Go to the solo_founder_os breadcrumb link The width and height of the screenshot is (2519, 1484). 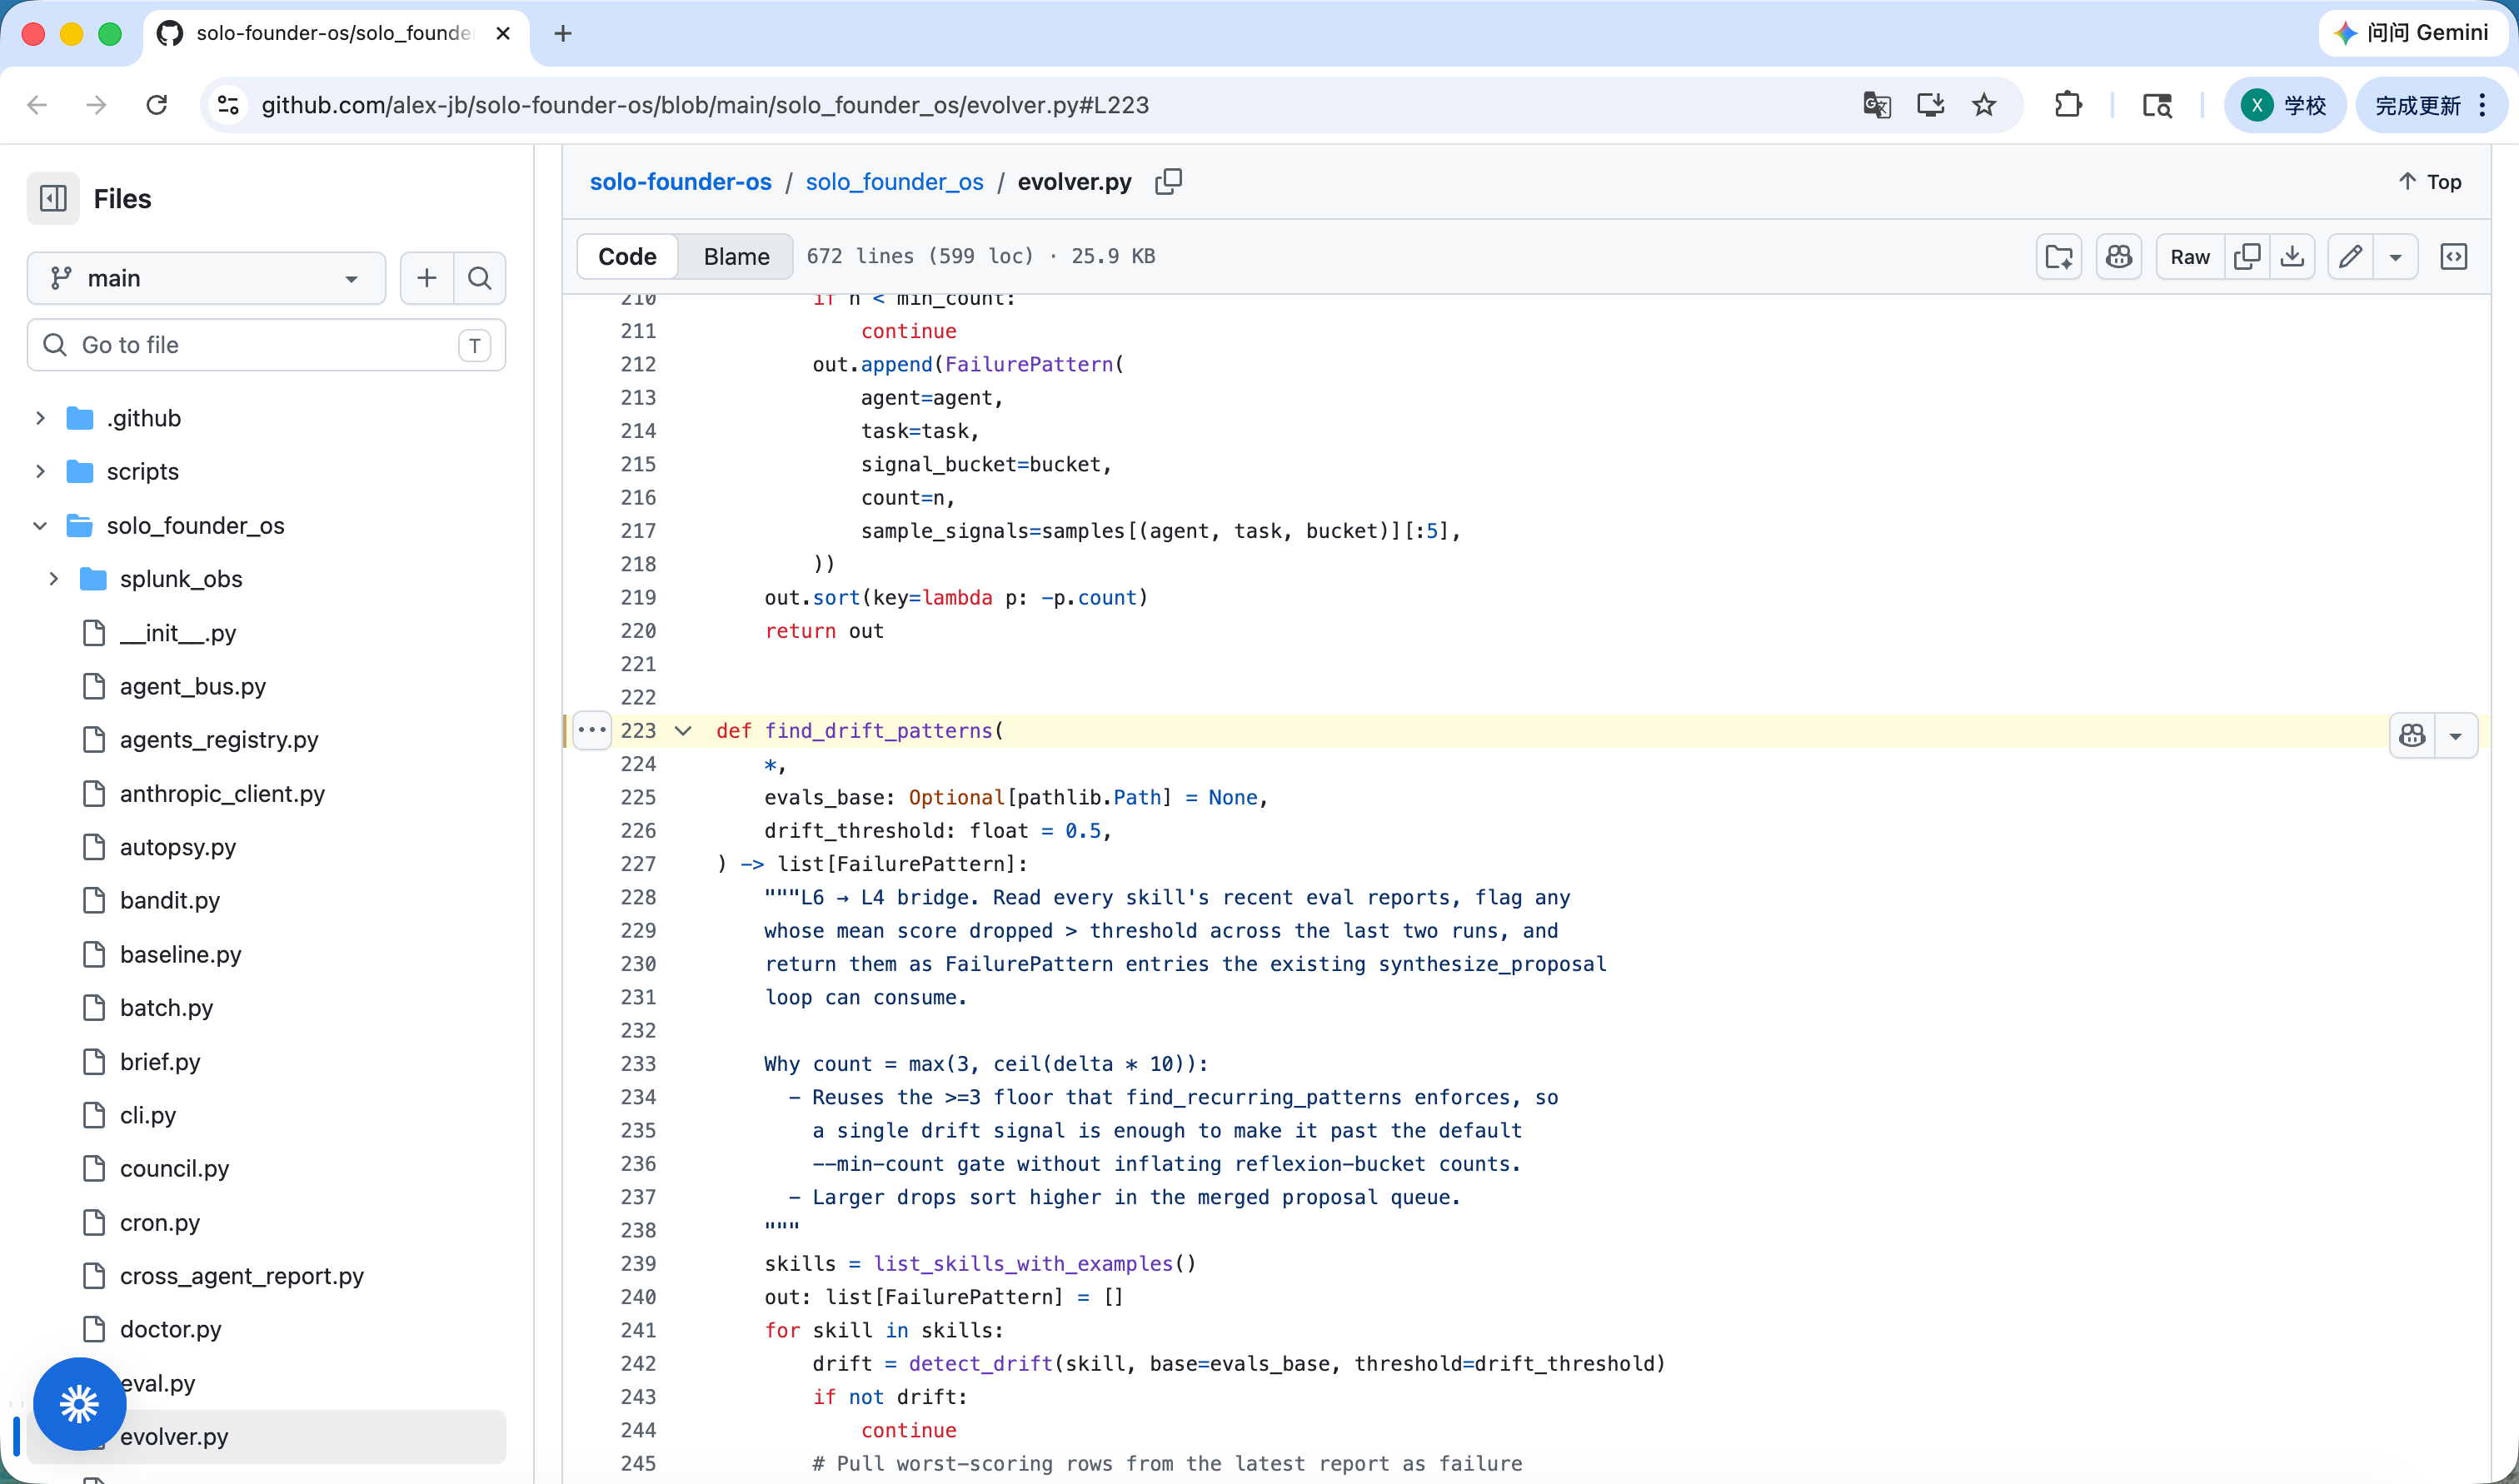click(894, 182)
